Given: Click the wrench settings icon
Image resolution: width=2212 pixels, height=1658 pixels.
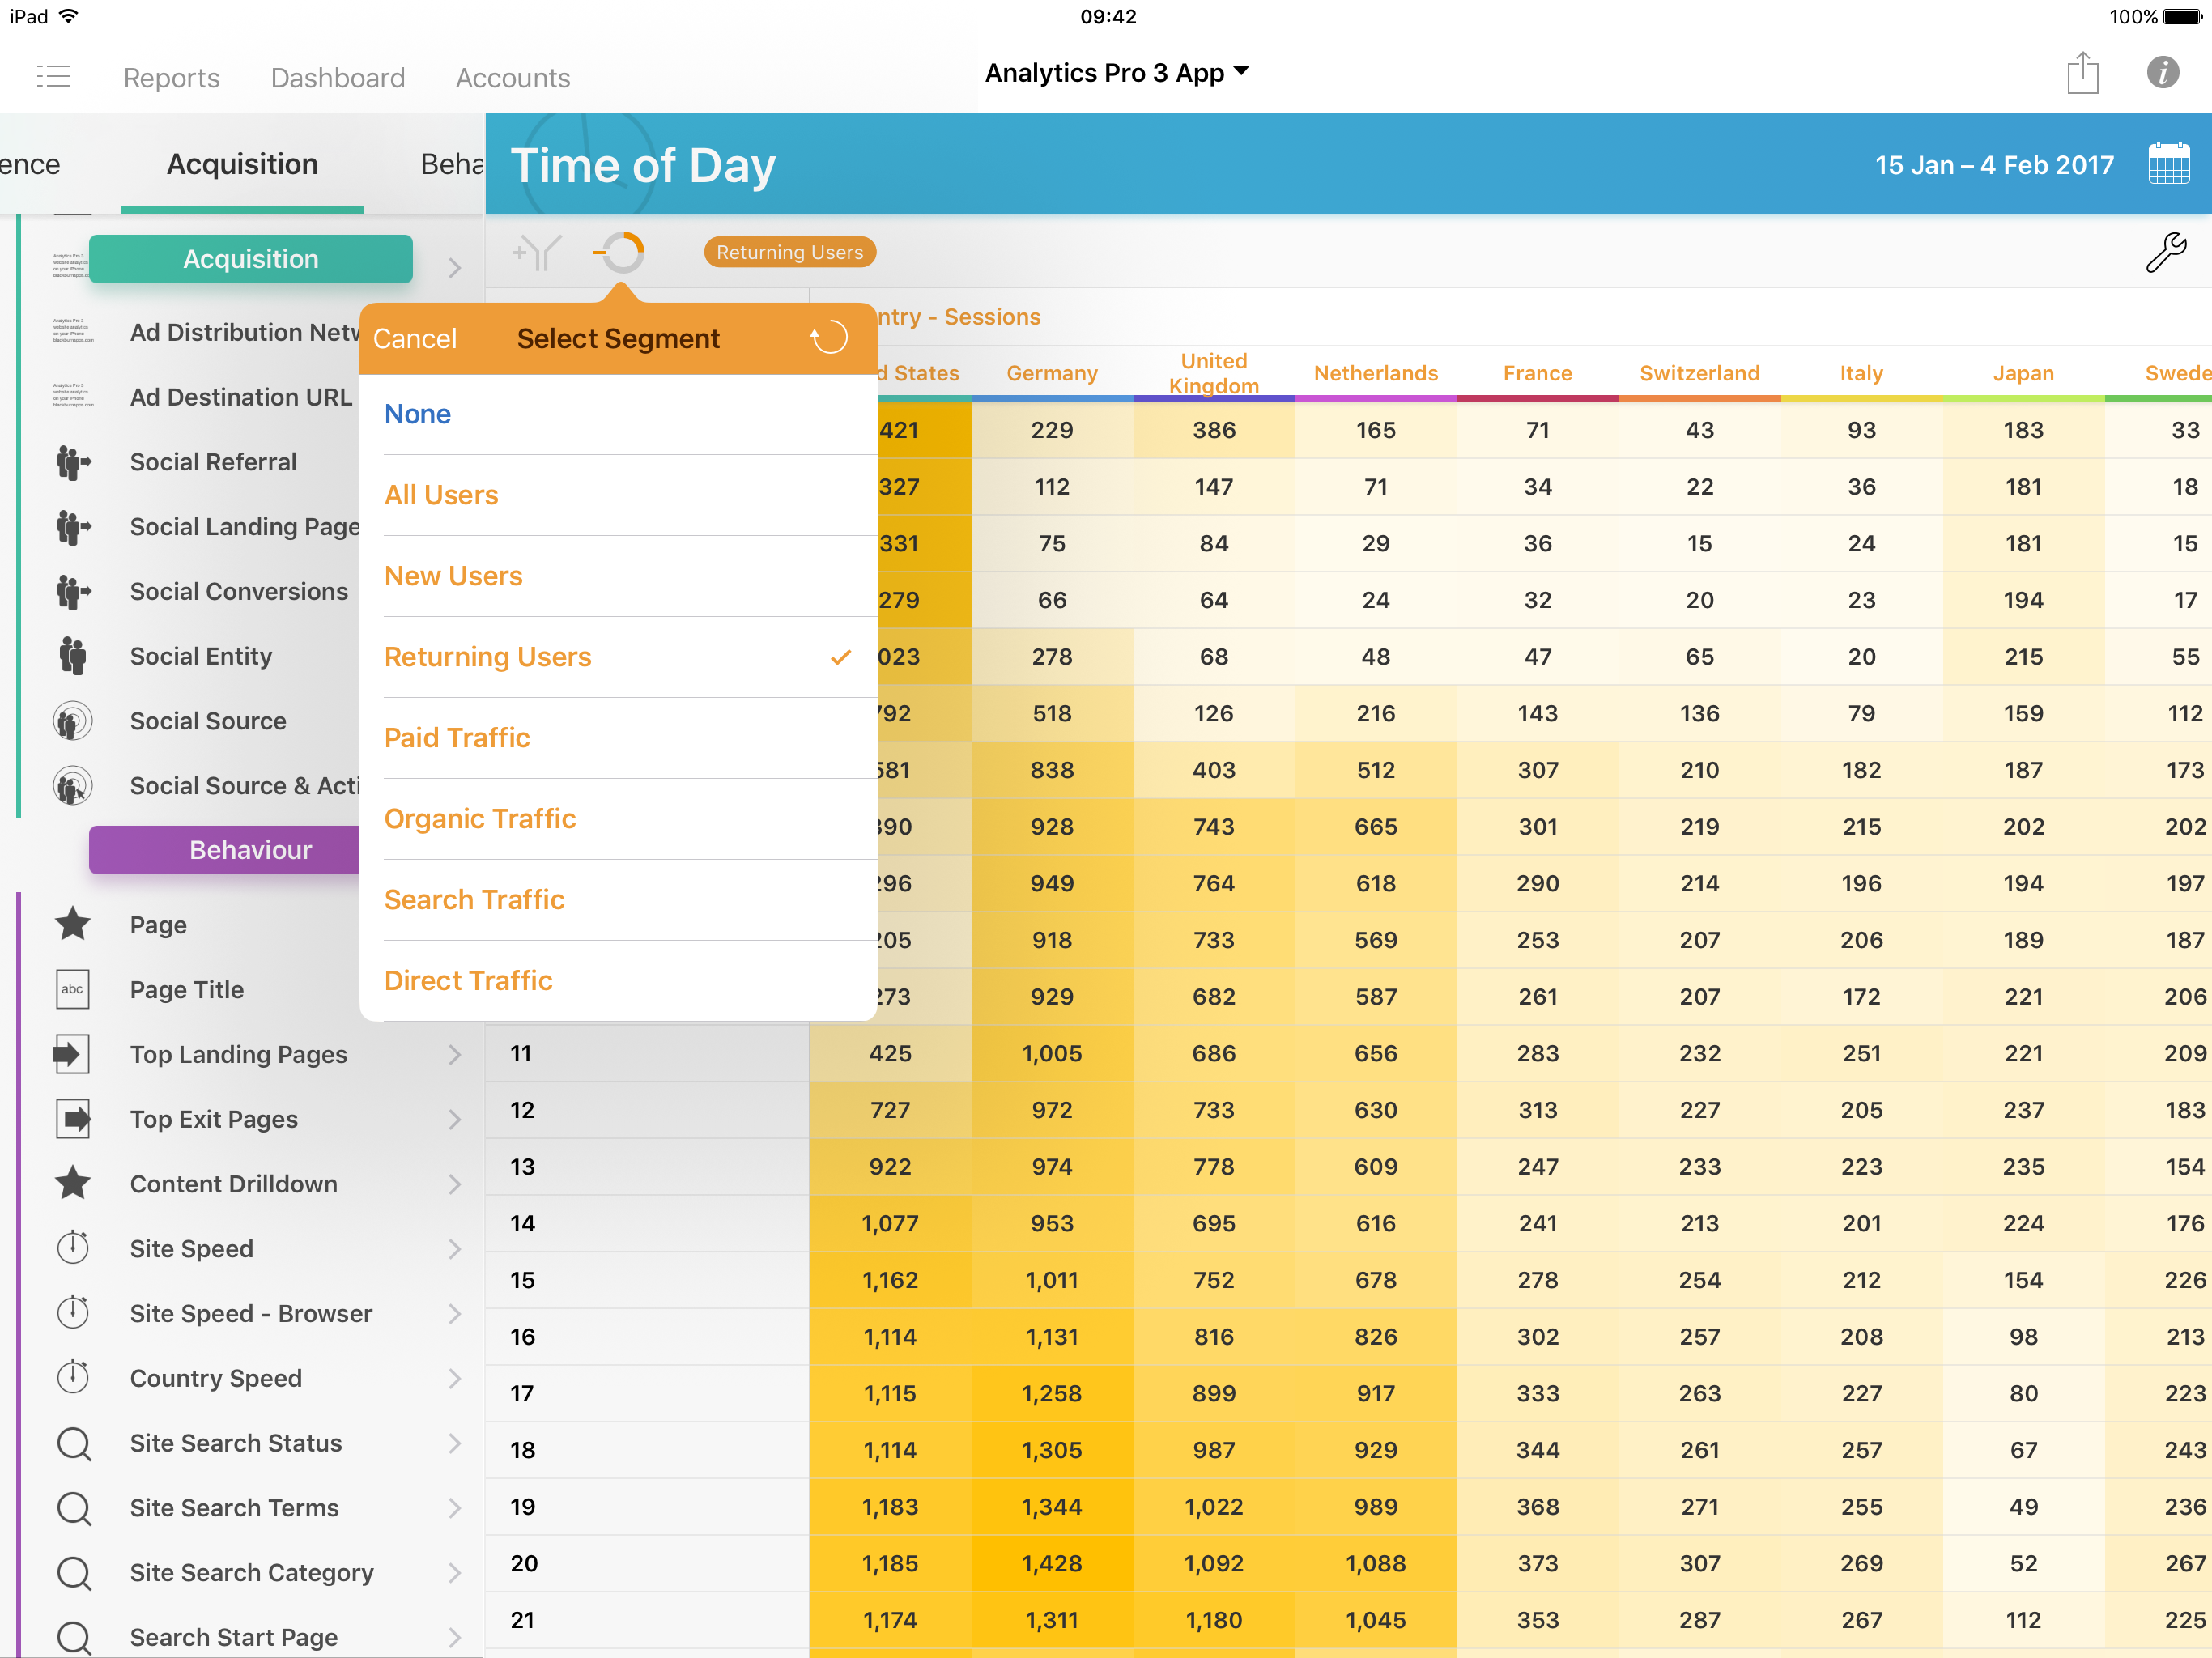Looking at the screenshot, I should (2165, 252).
